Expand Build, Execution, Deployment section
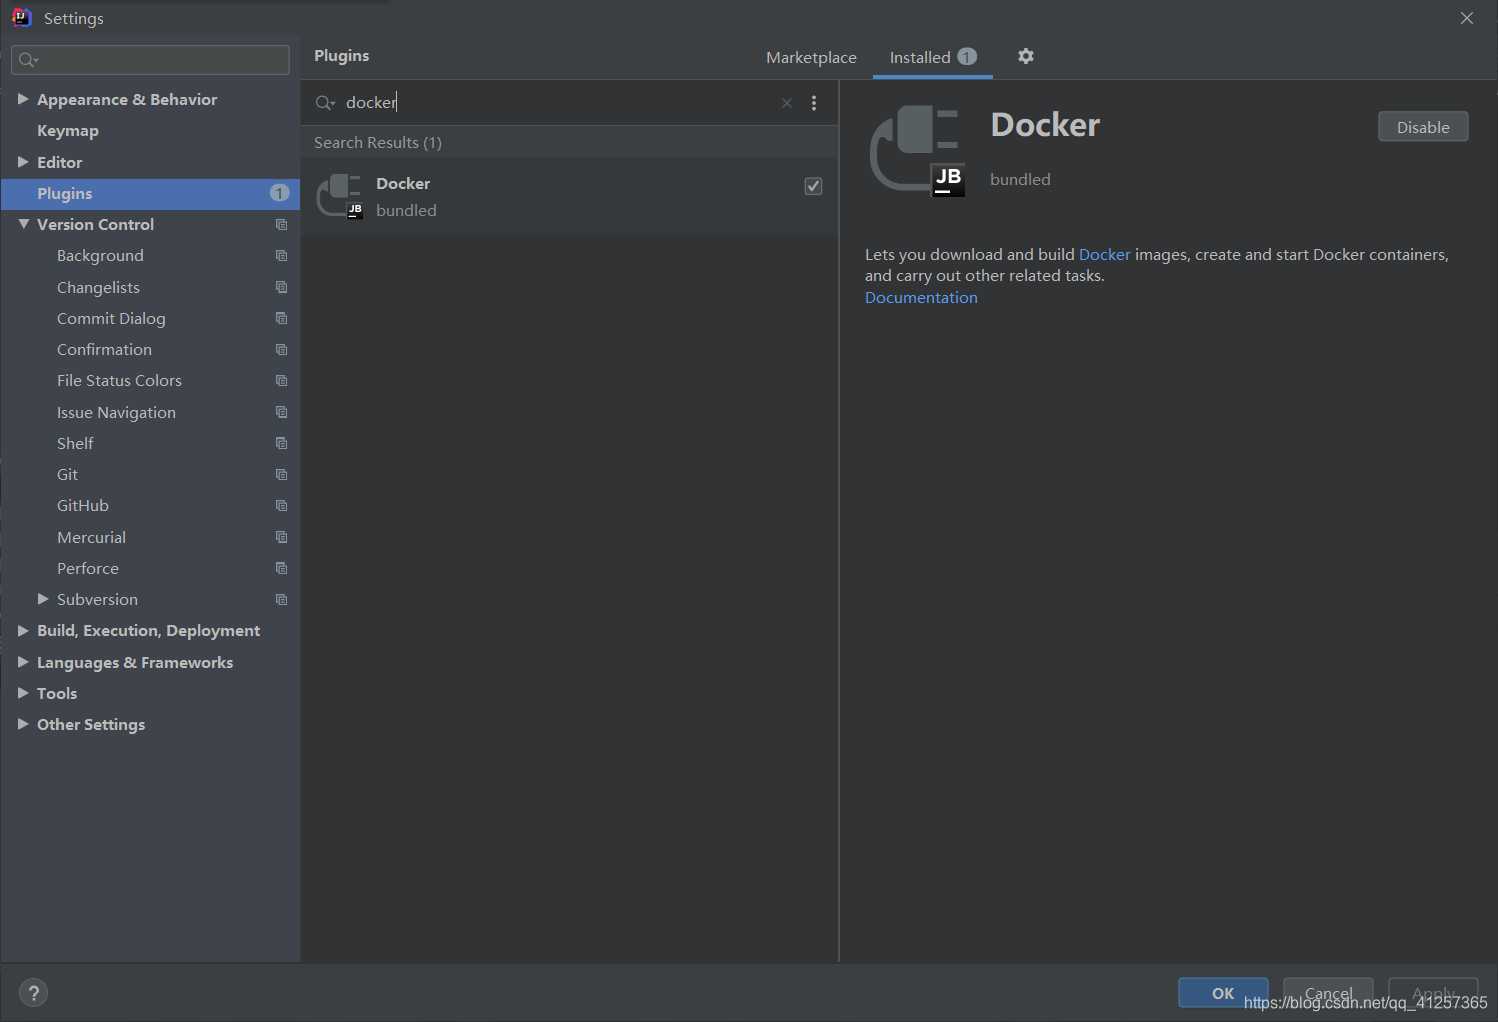Viewport: 1498px width, 1022px height. [x=23, y=630]
